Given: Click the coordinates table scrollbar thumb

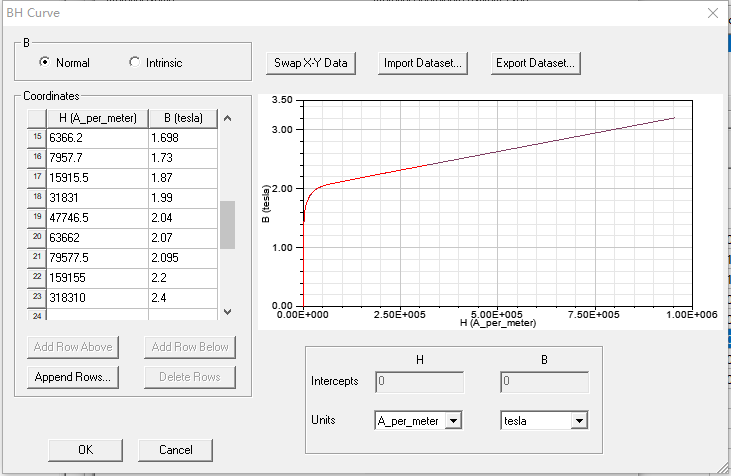Looking at the screenshot, I should pyautogui.click(x=227, y=224).
